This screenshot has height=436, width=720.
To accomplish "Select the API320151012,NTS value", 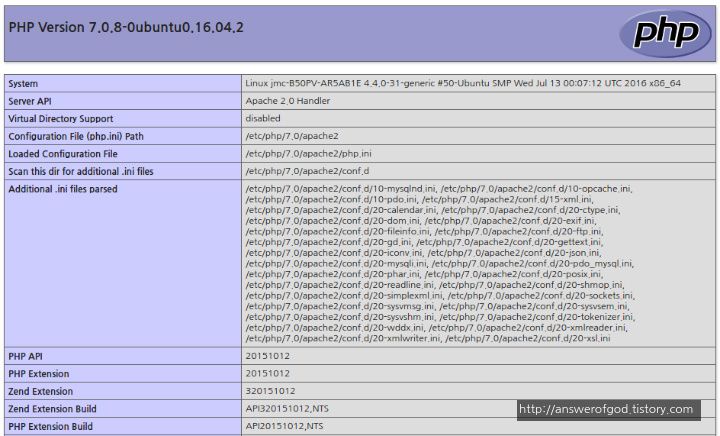I will click(x=287, y=408).
